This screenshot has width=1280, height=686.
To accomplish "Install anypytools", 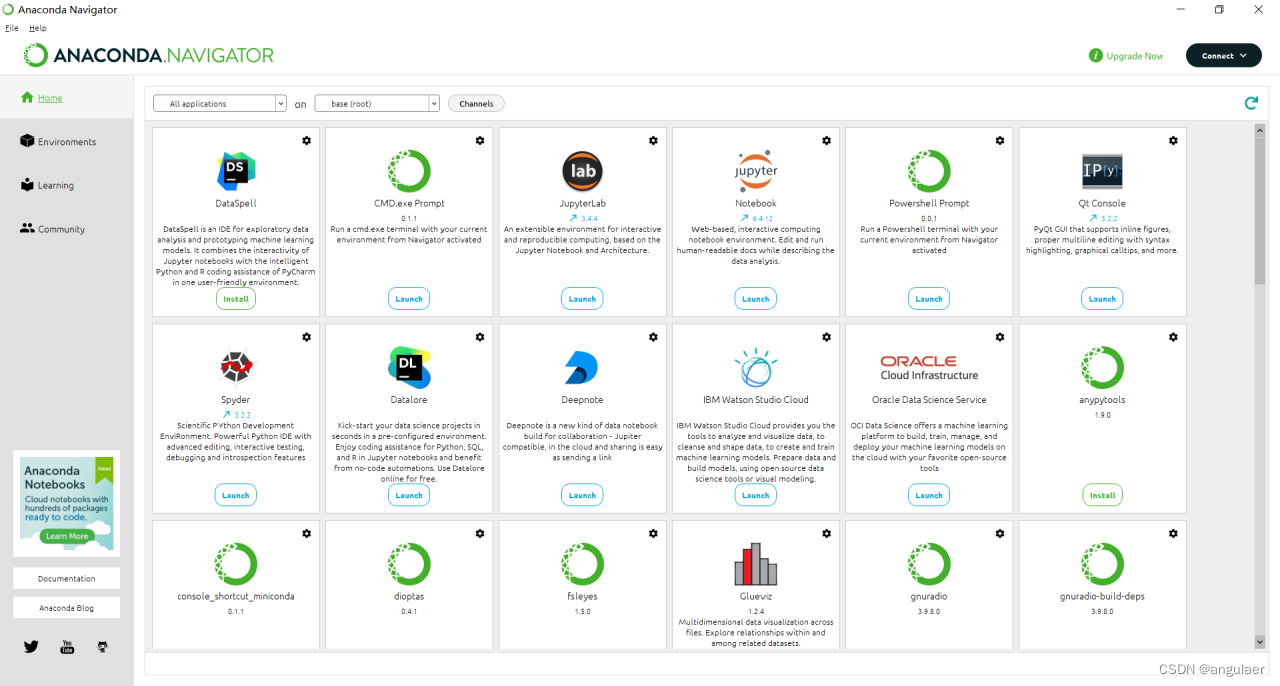I will (x=1102, y=494).
